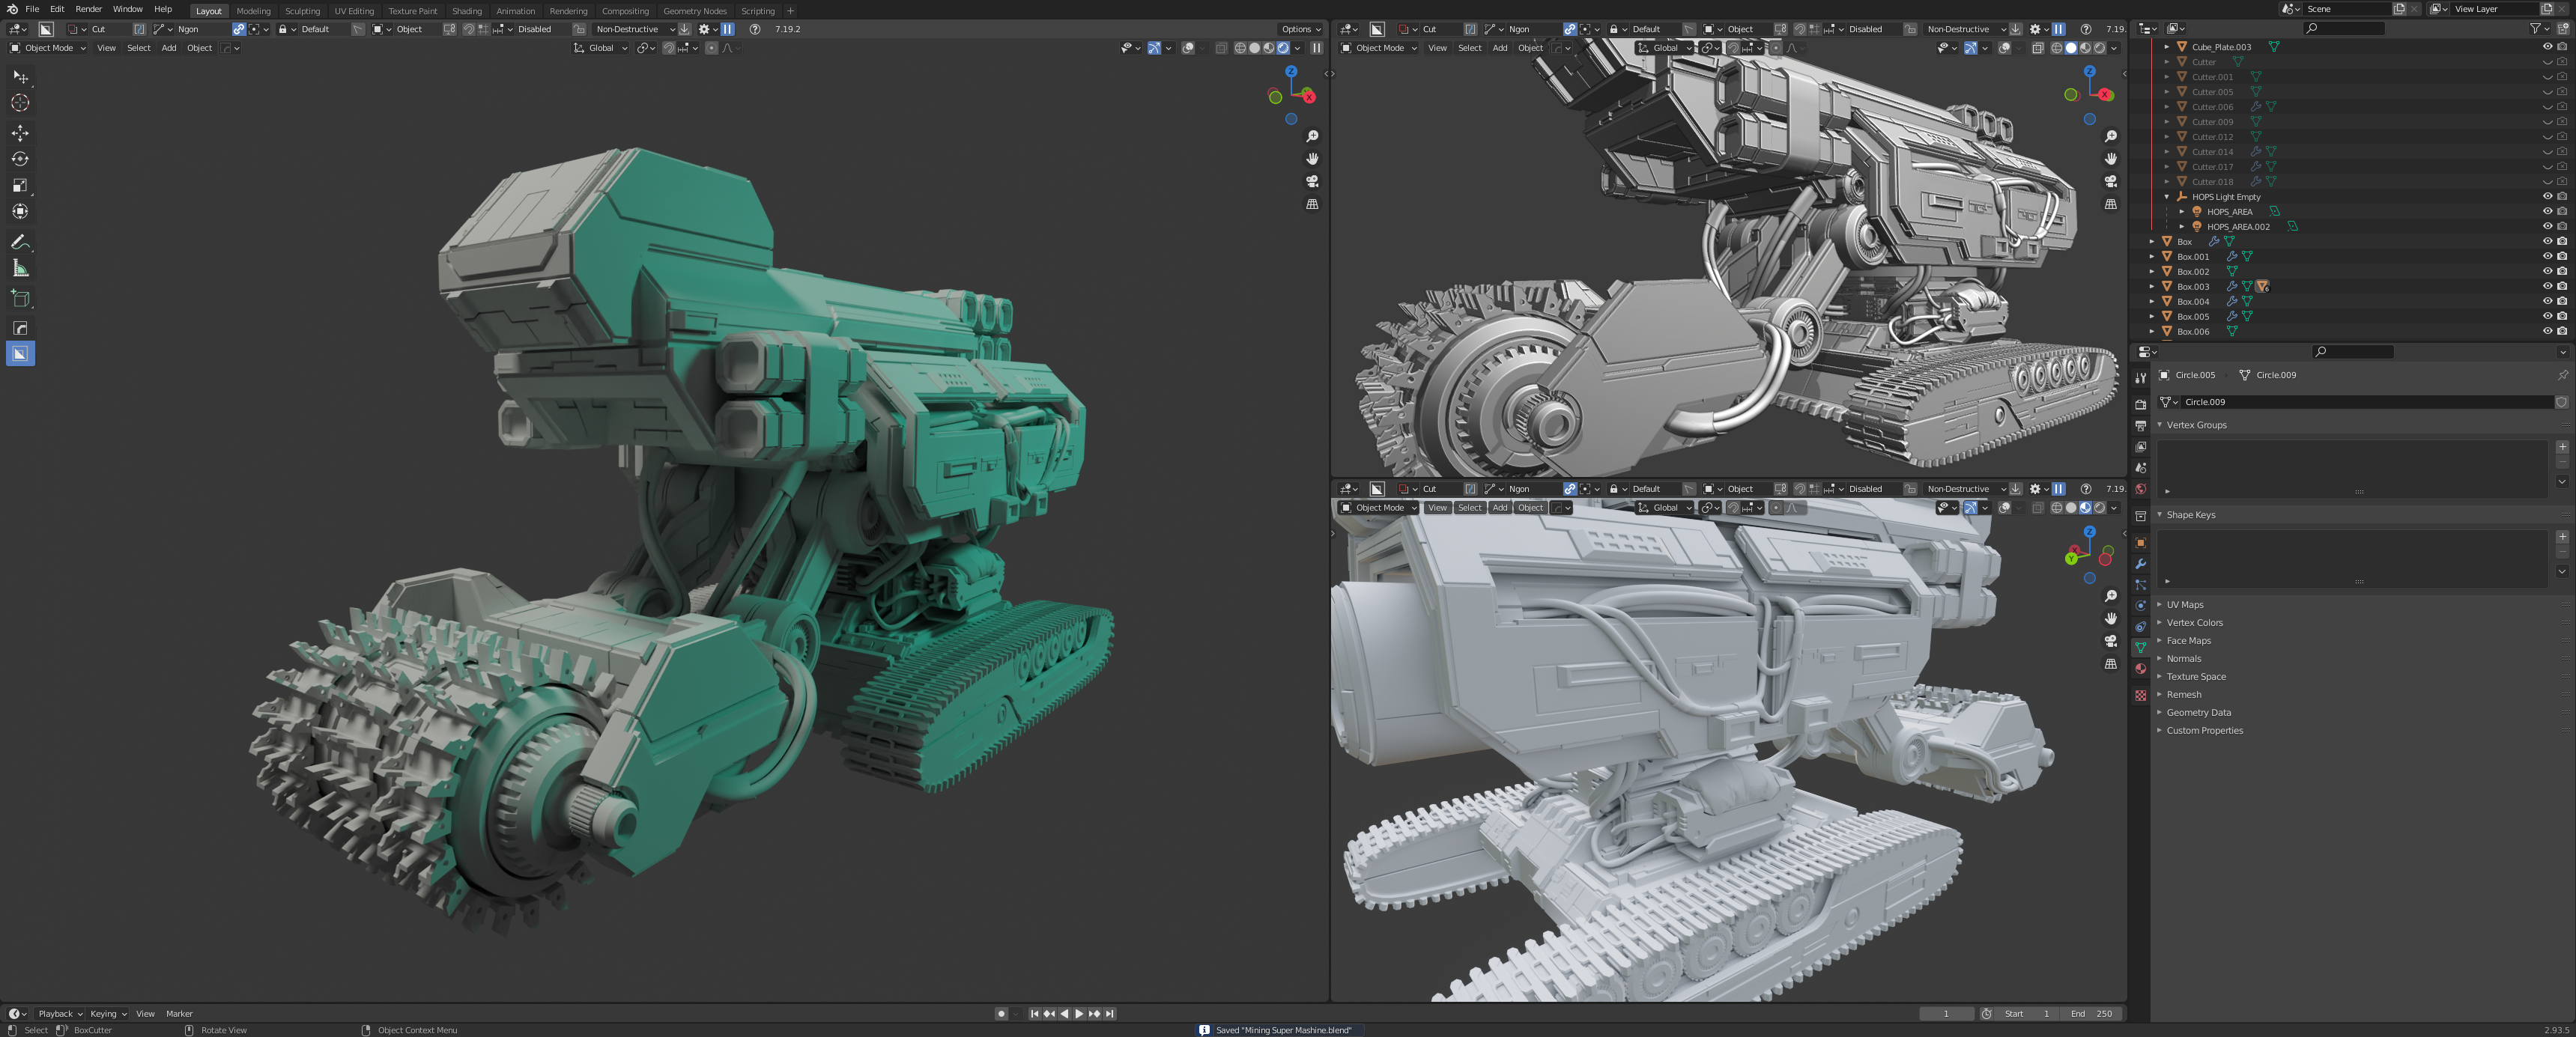Screen dimensions: 2576x1037
Task: Open the Render properties tab
Action: tap(2140, 404)
